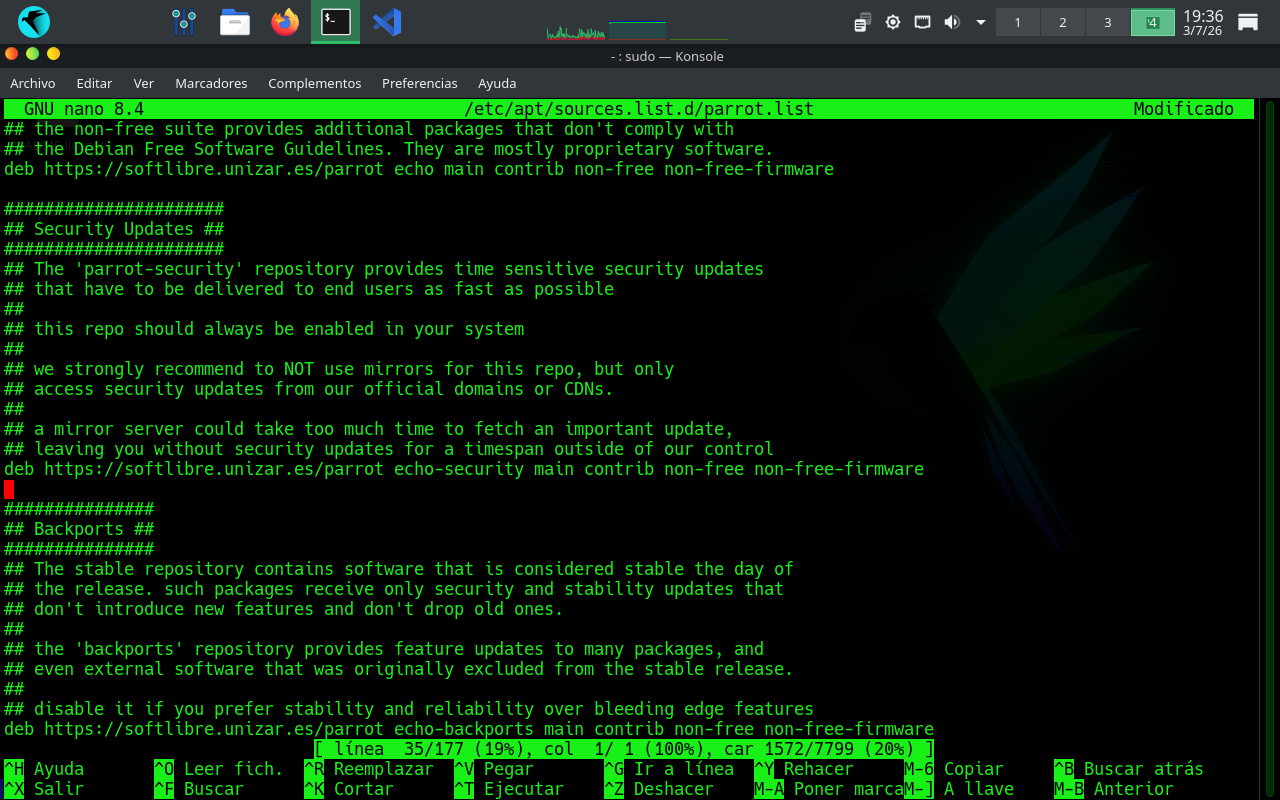Image resolution: width=1280 pixels, height=800 pixels.
Task: Click '^X Salir' shortcut in nano footer
Action: point(44,789)
